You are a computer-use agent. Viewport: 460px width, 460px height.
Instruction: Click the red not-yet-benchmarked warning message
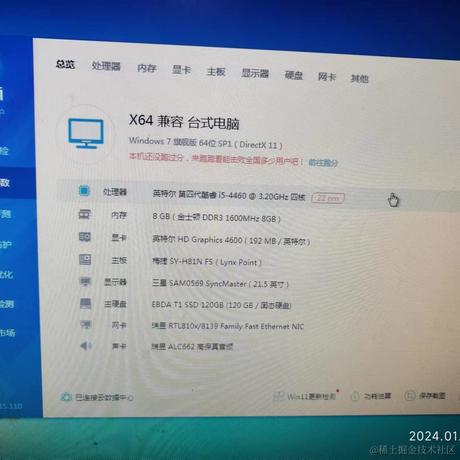point(216,159)
